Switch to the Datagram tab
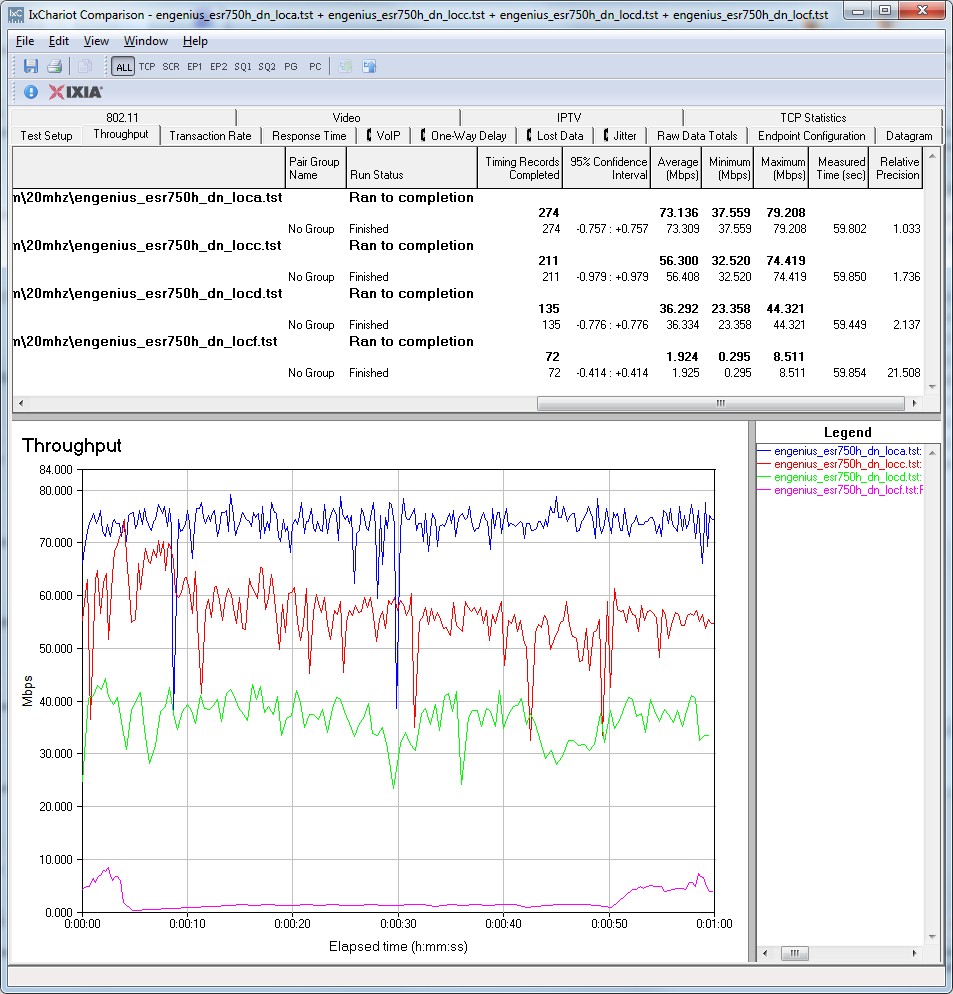 (x=909, y=136)
